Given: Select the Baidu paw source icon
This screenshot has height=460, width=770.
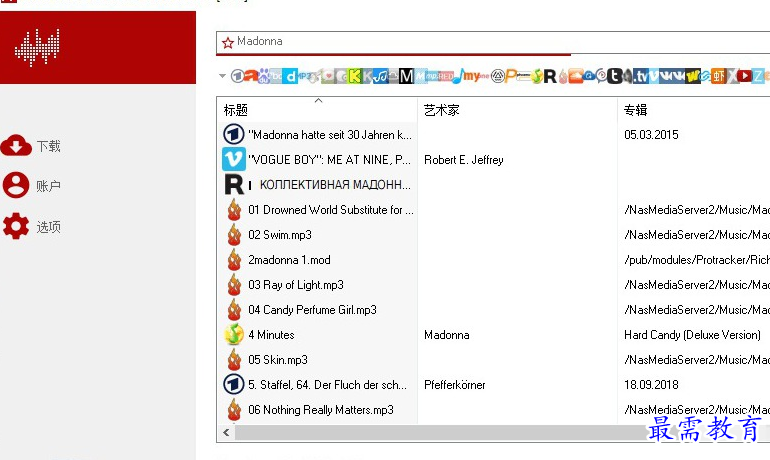Looking at the screenshot, I should point(264,76).
